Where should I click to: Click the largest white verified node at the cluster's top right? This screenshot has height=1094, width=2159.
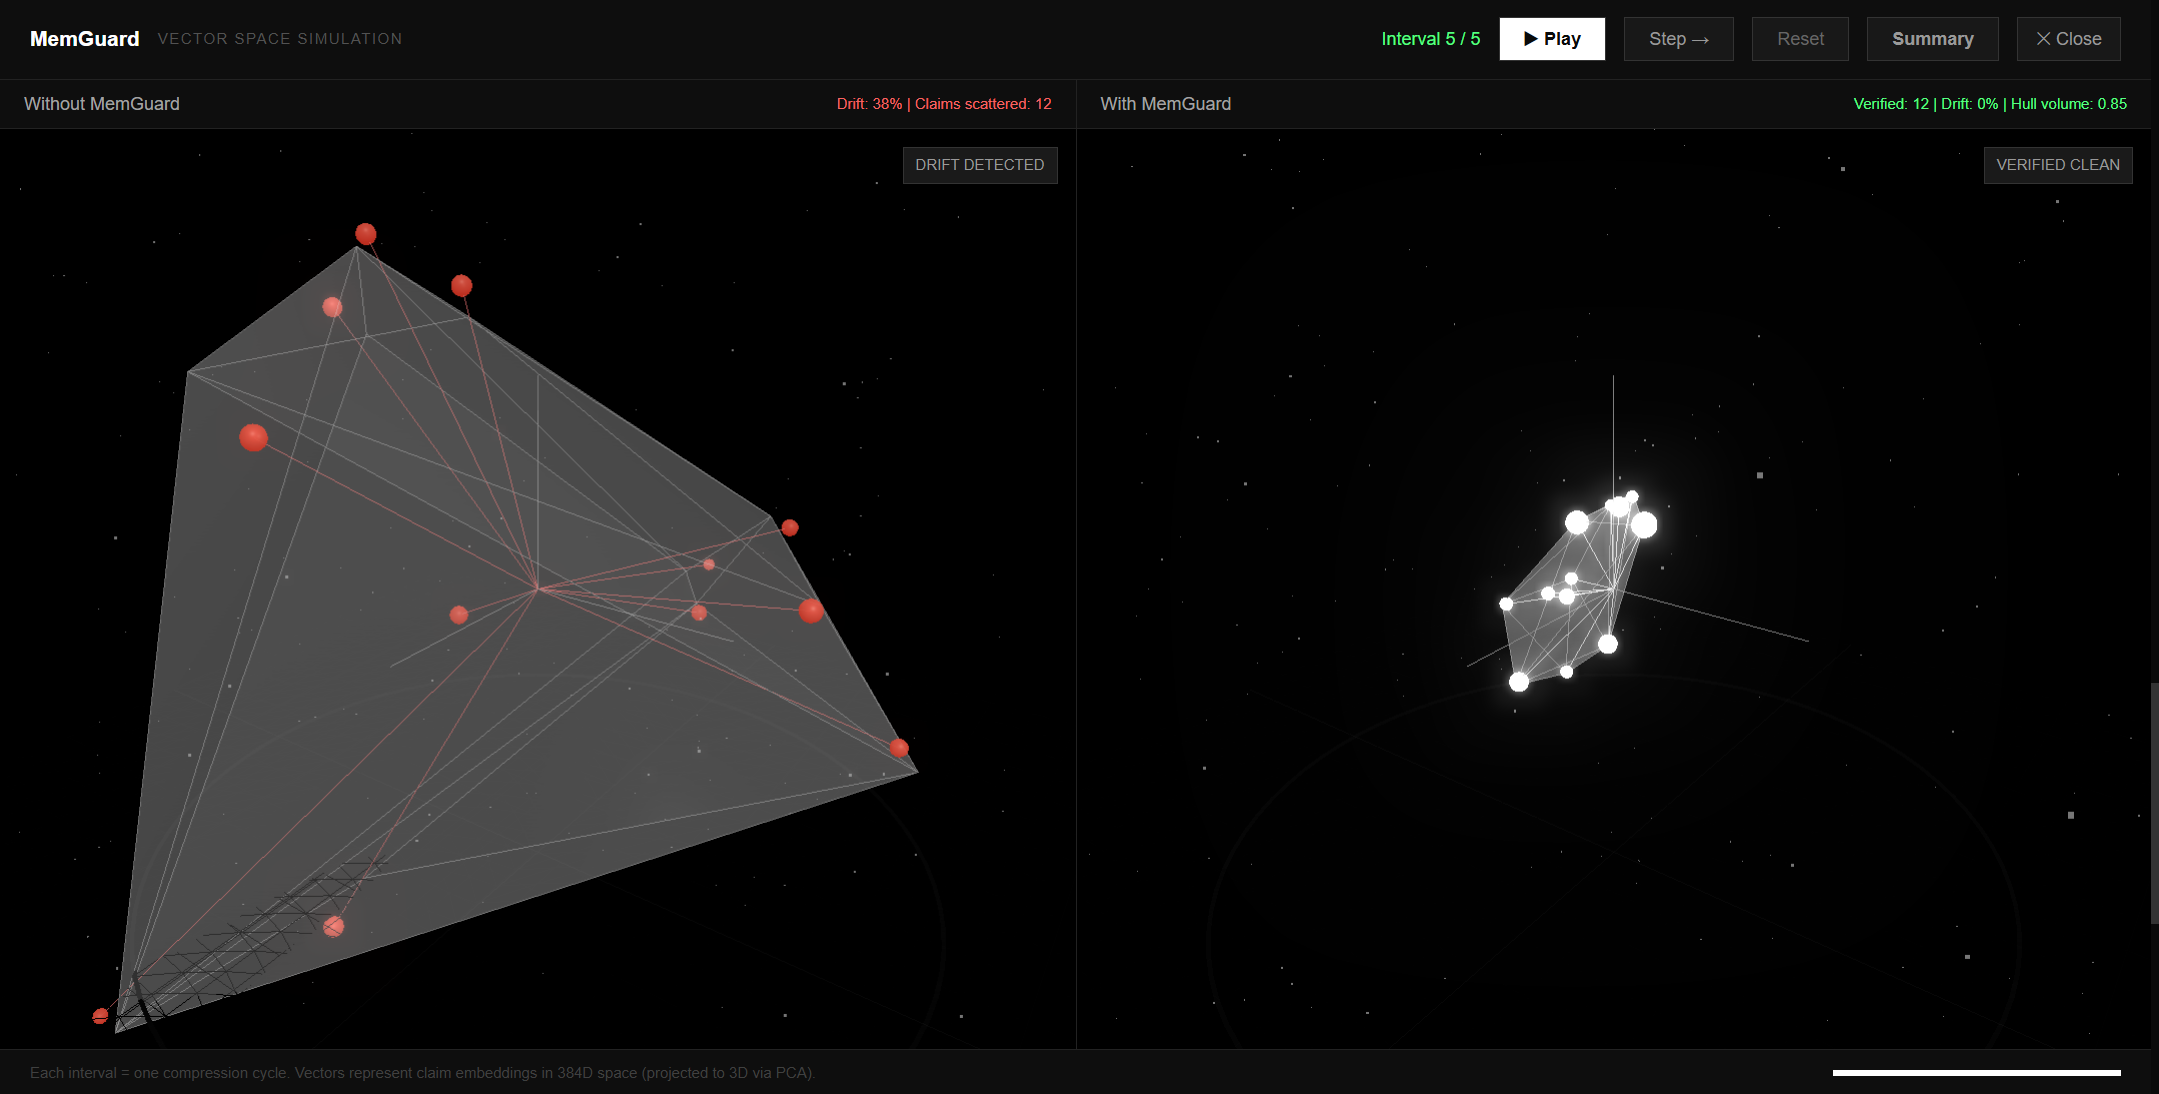[x=1644, y=524]
